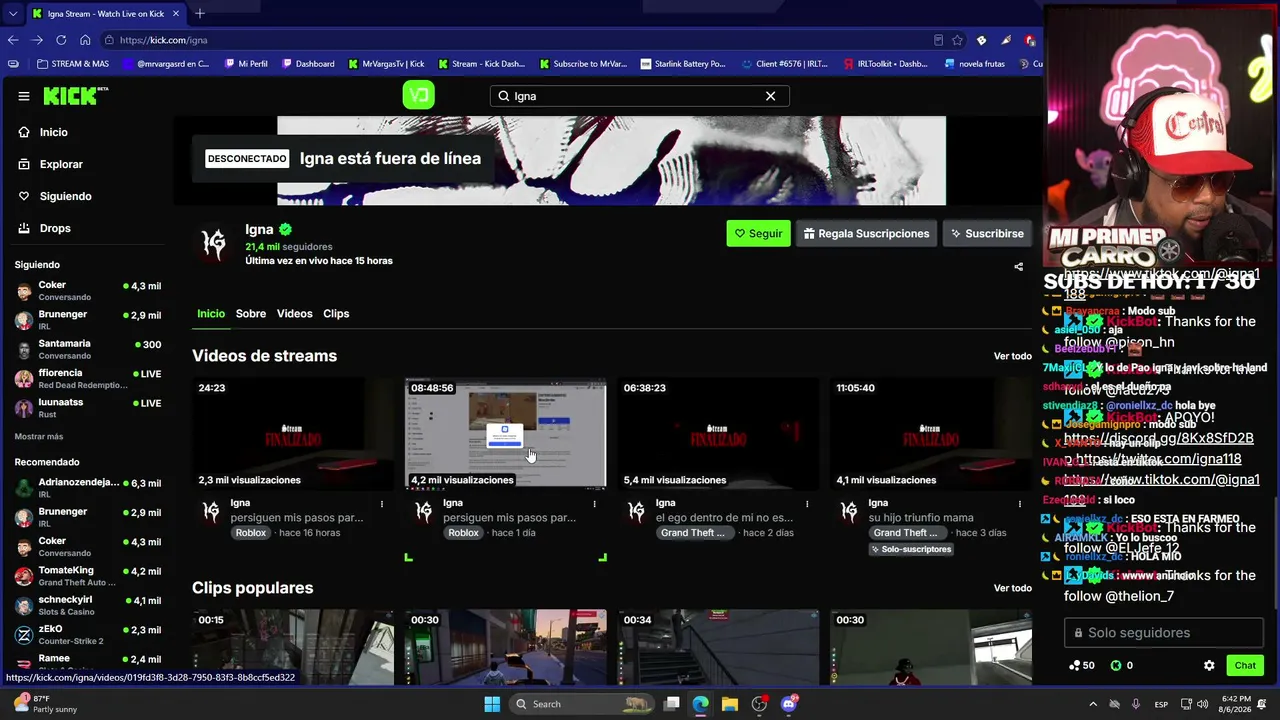The width and height of the screenshot is (1280, 720).
Task: Open Santamaria's channel in the sidebar
Action: coord(87,349)
